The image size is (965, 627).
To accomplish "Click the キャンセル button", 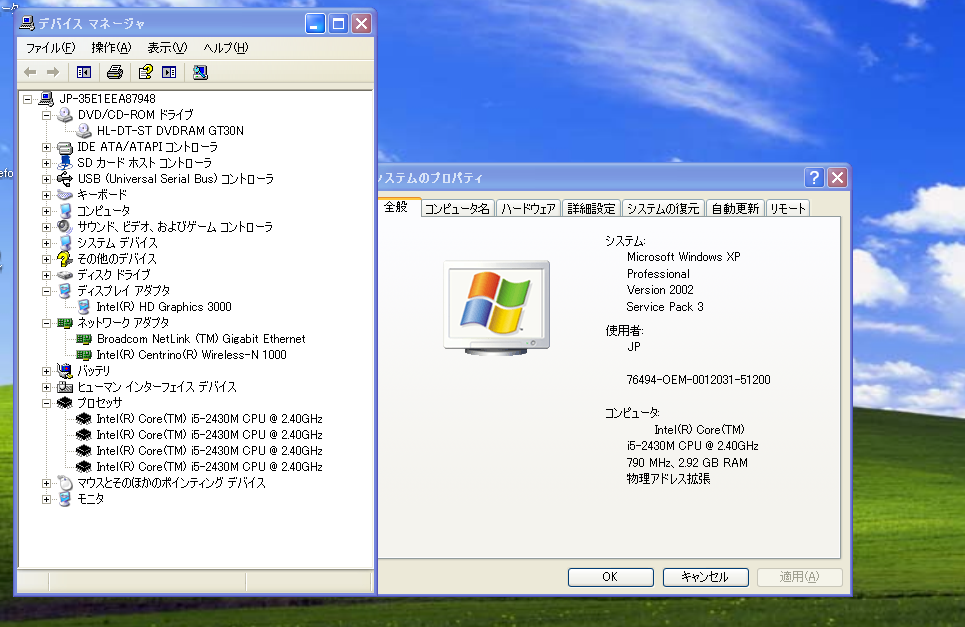I will [705, 577].
